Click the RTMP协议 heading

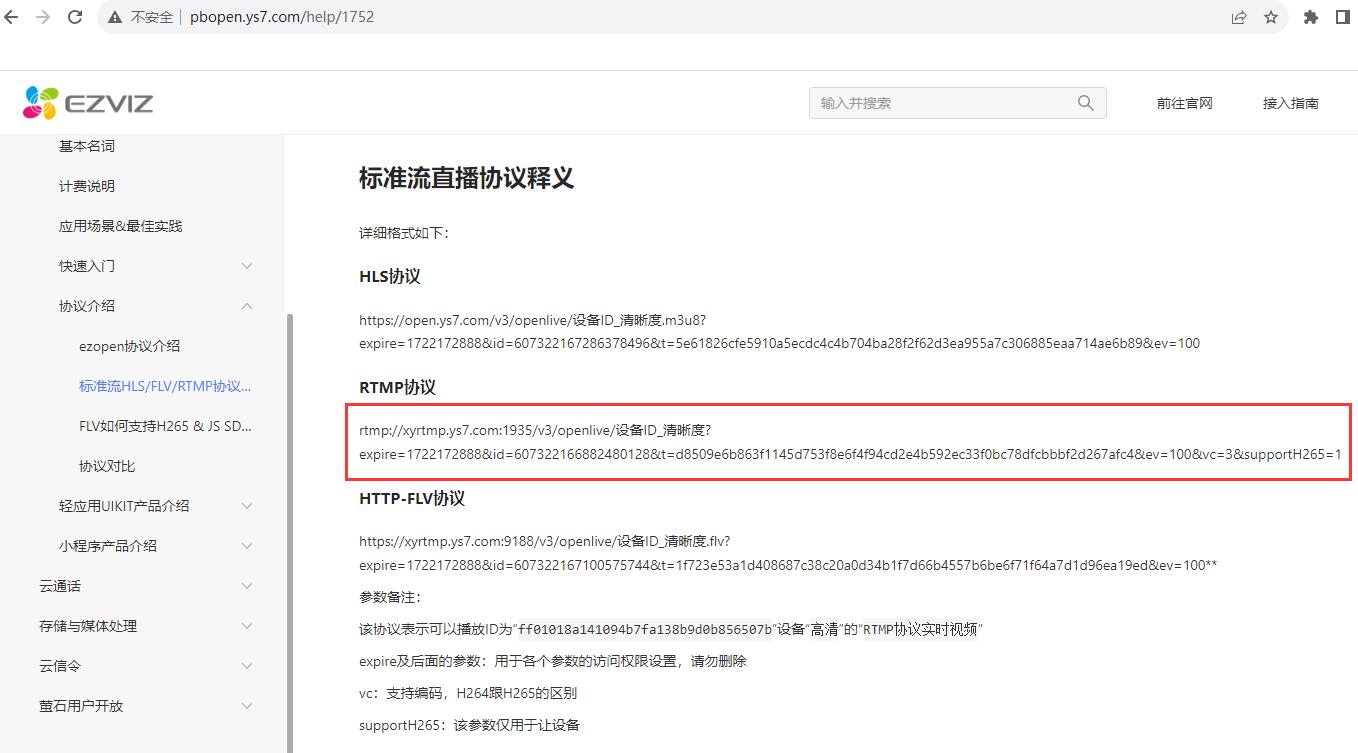tap(398, 388)
